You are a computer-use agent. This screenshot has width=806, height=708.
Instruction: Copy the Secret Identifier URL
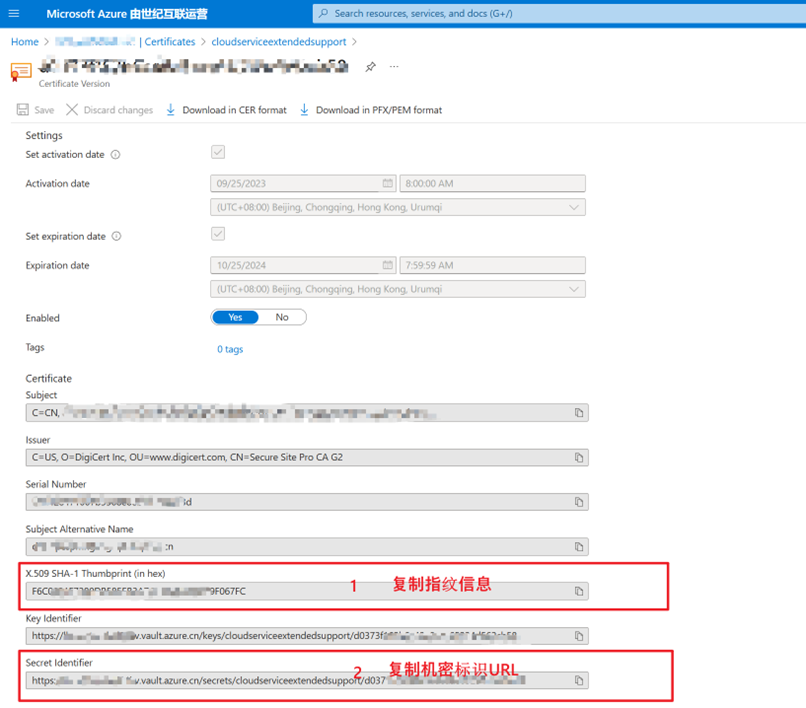click(x=579, y=681)
